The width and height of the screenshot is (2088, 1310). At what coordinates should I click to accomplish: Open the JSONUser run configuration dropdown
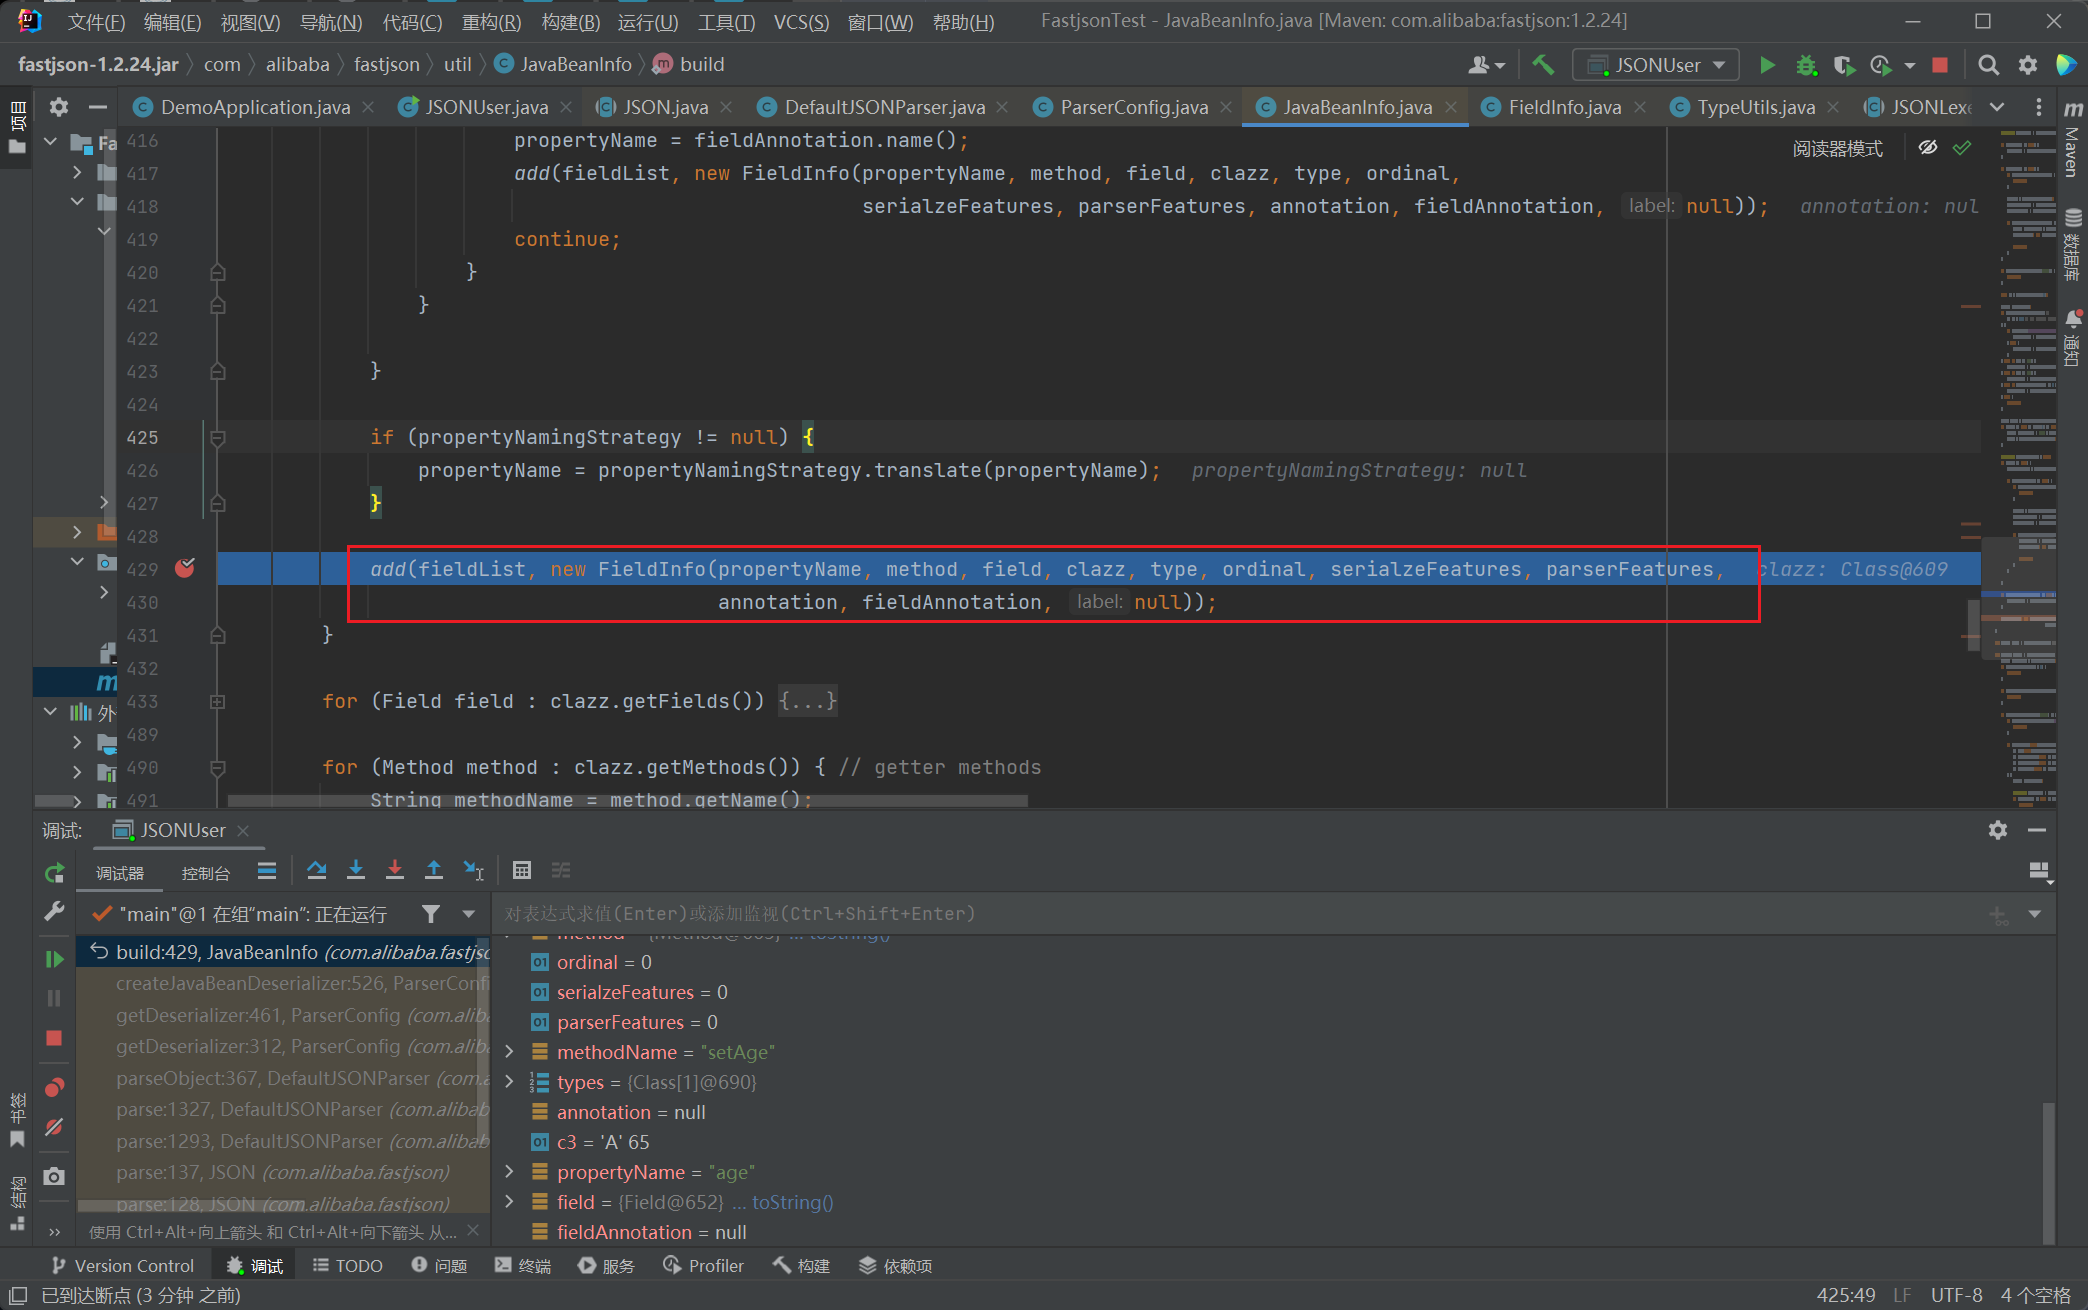1656,65
